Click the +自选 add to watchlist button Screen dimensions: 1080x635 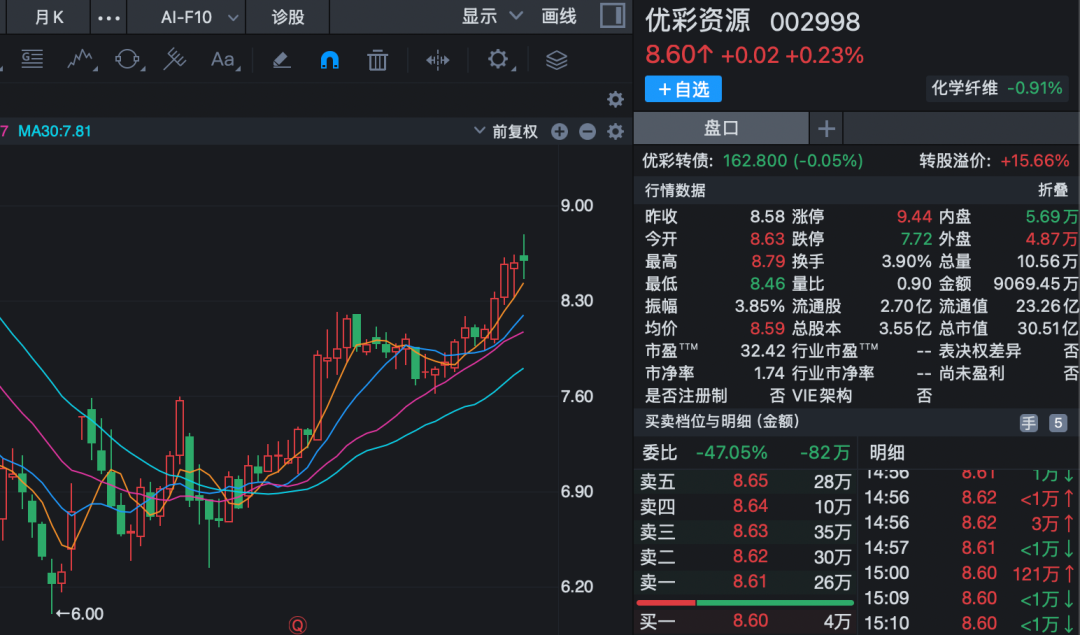[683, 89]
